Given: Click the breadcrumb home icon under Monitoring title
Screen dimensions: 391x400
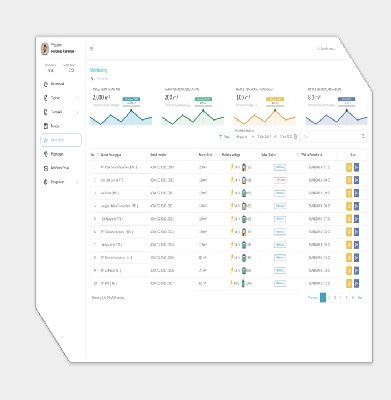Looking at the screenshot, I should point(92,79).
